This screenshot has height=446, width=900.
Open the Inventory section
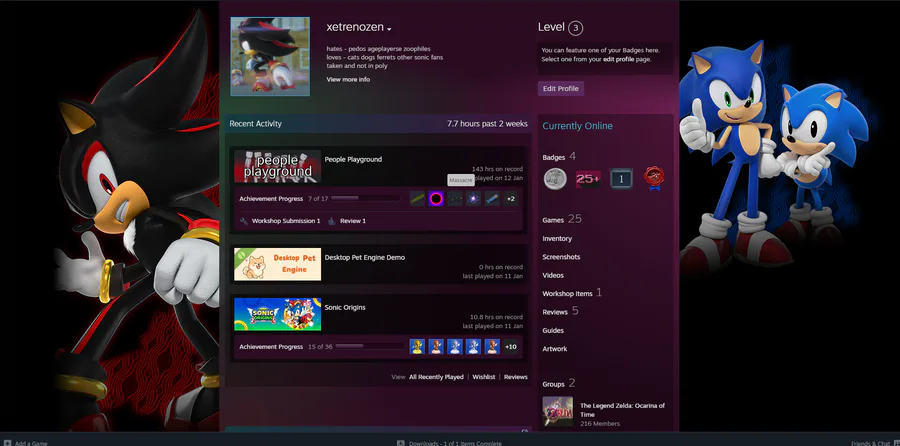pyautogui.click(x=557, y=239)
